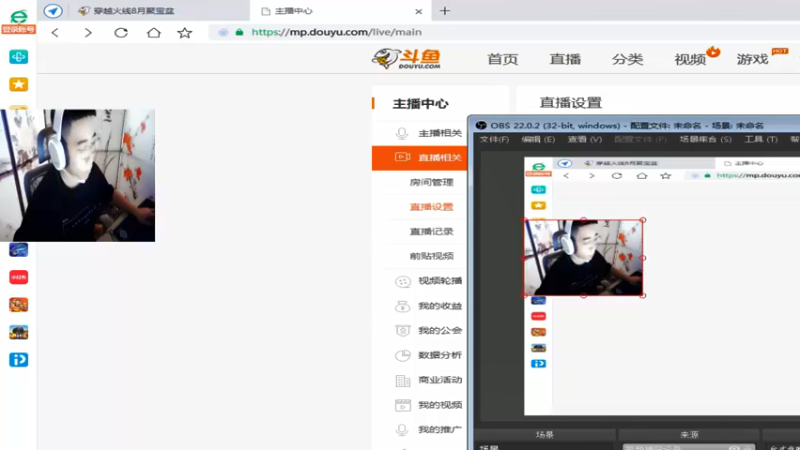Go back using browser back arrow
This screenshot has height=450, width=800.
(x=55, y=33)
